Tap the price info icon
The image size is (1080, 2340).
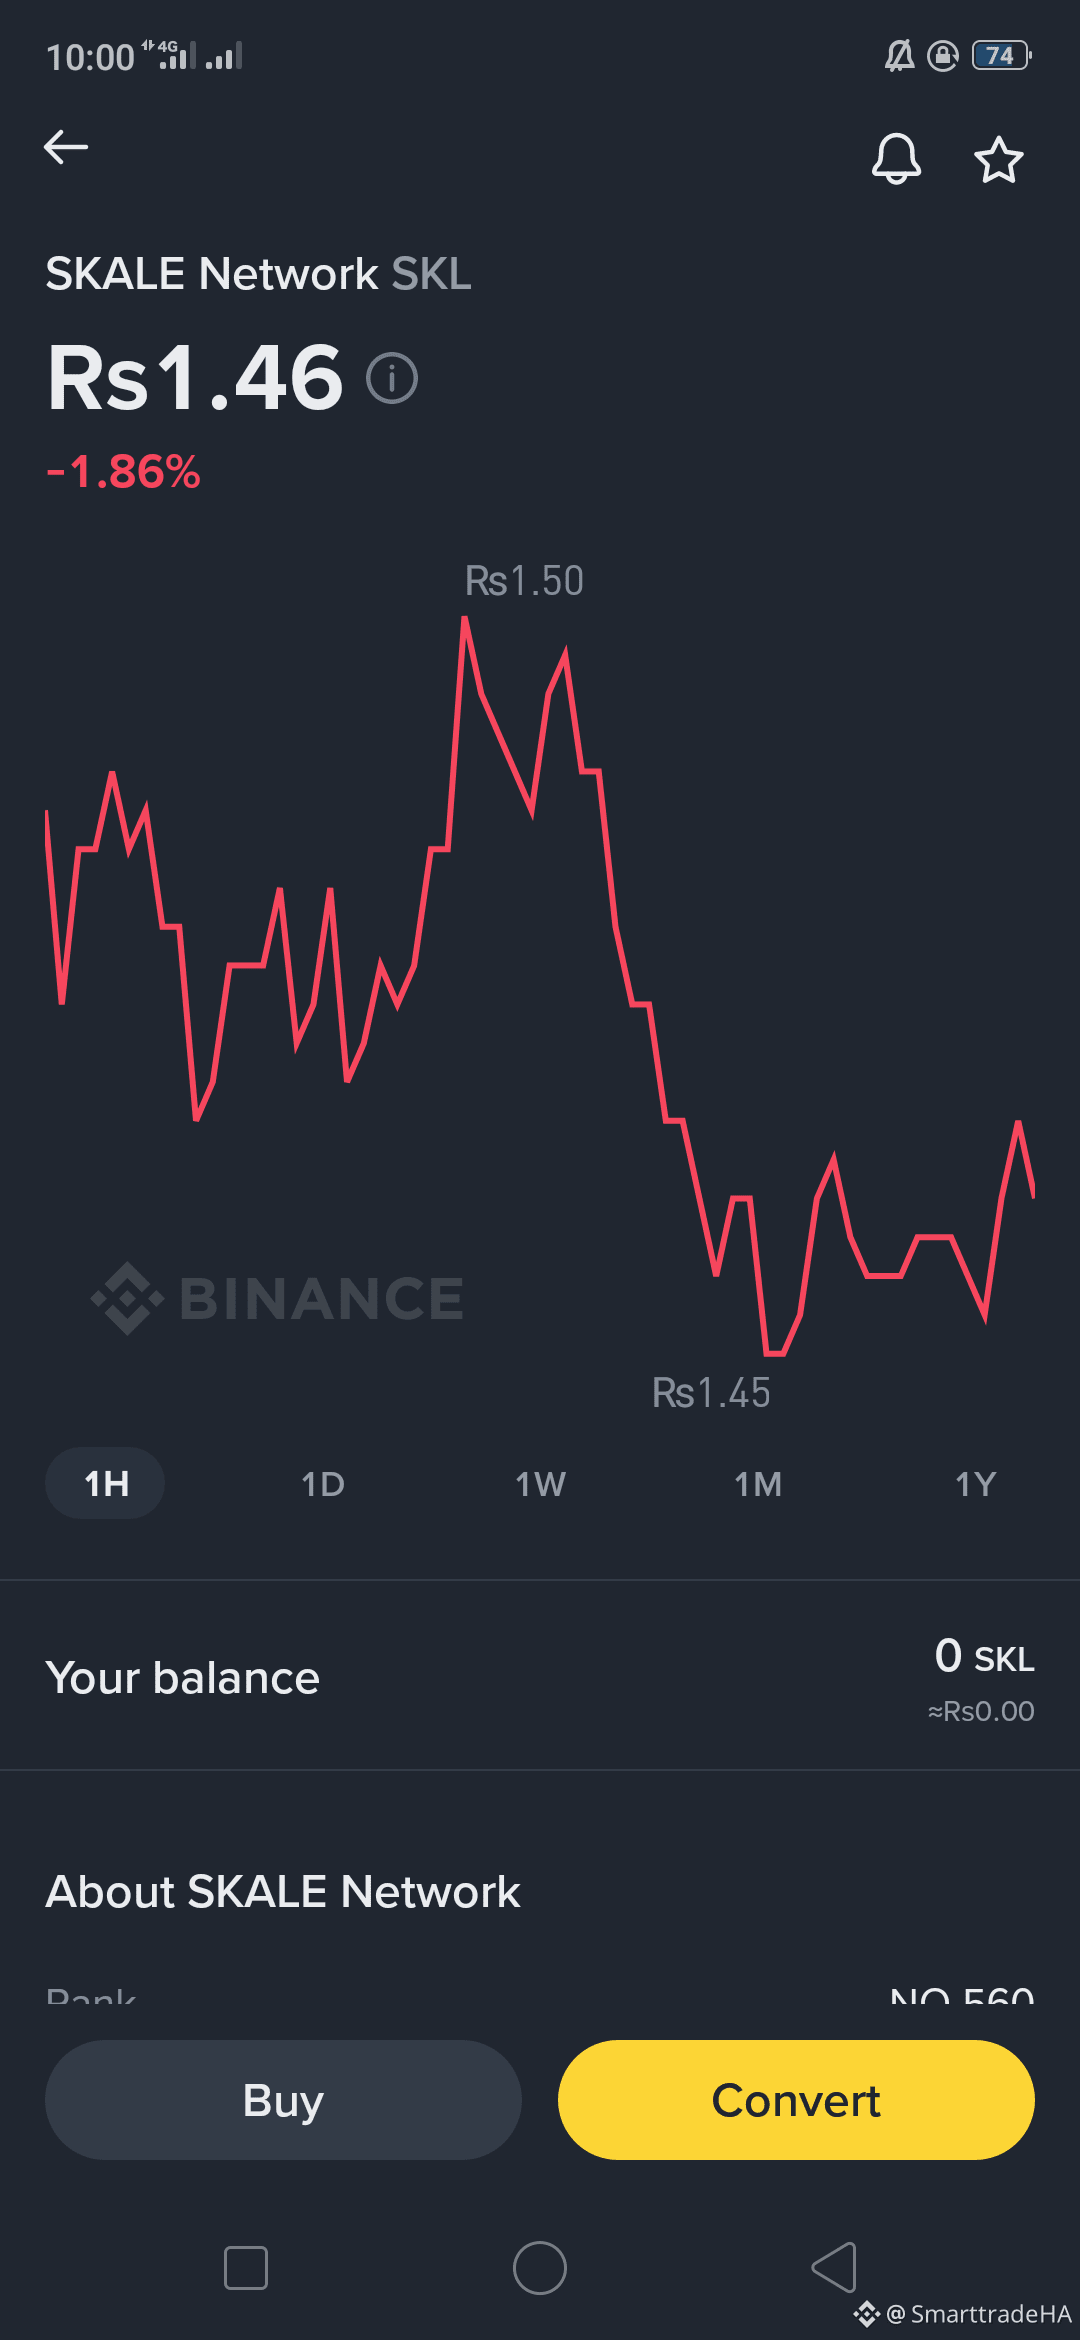pos(392,379)
